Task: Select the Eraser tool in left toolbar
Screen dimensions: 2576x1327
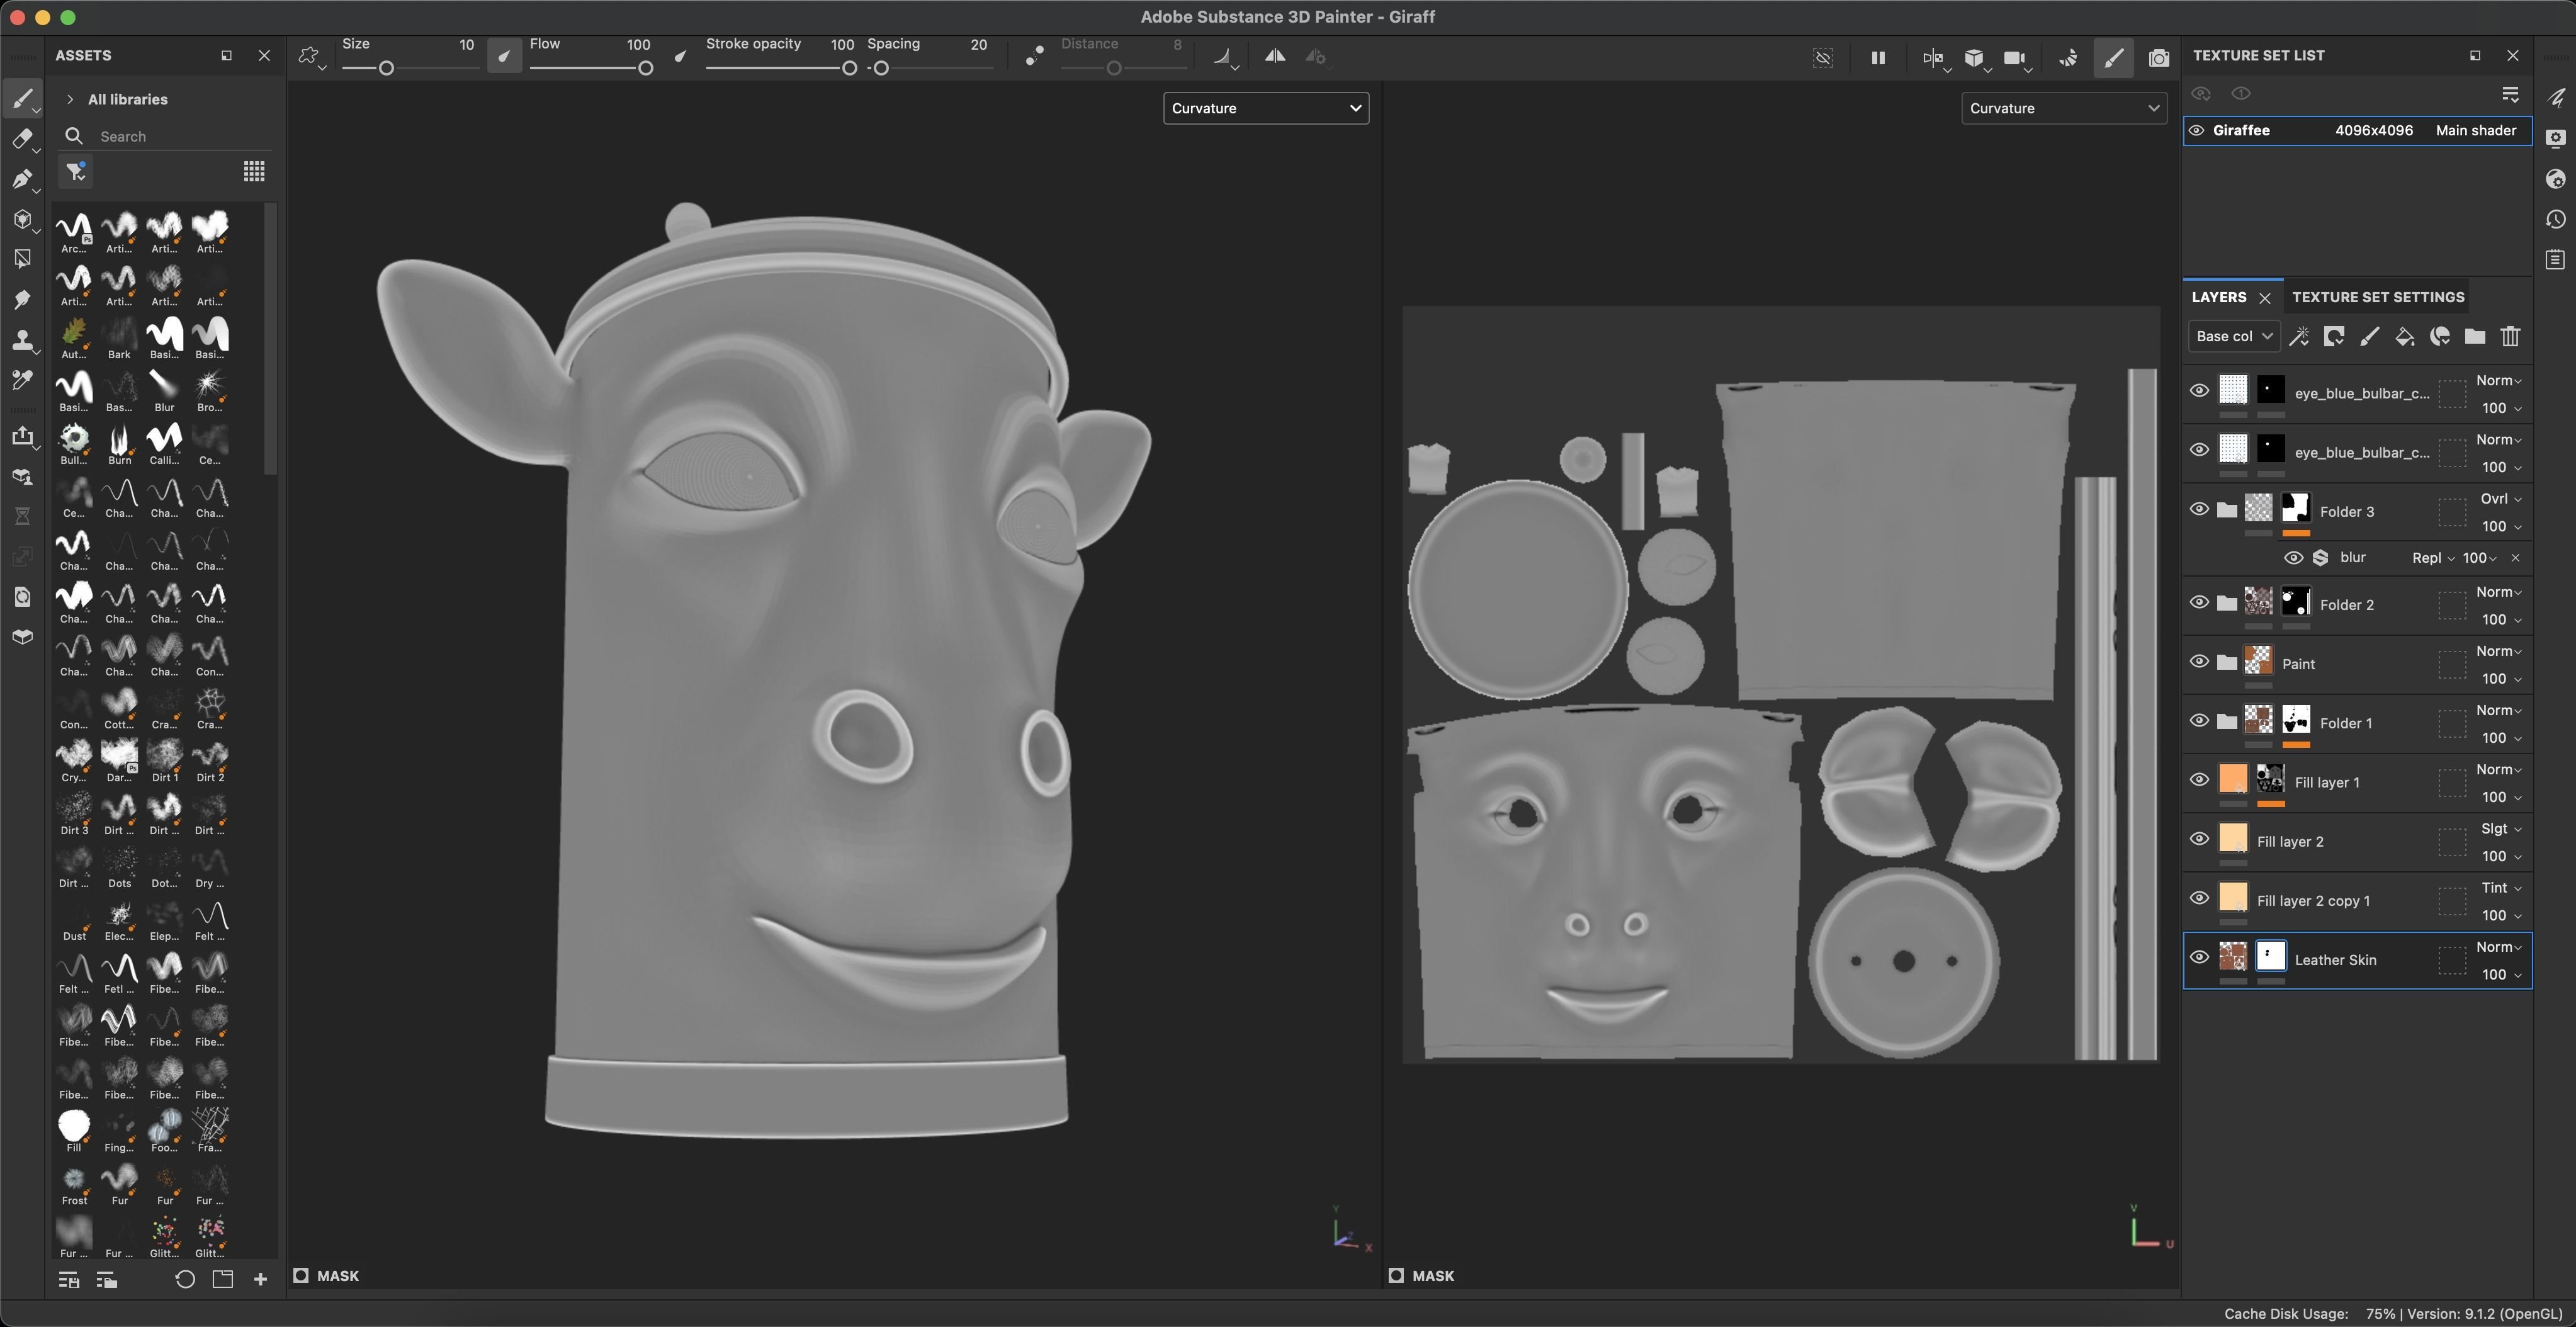Action: click(22, 139)
